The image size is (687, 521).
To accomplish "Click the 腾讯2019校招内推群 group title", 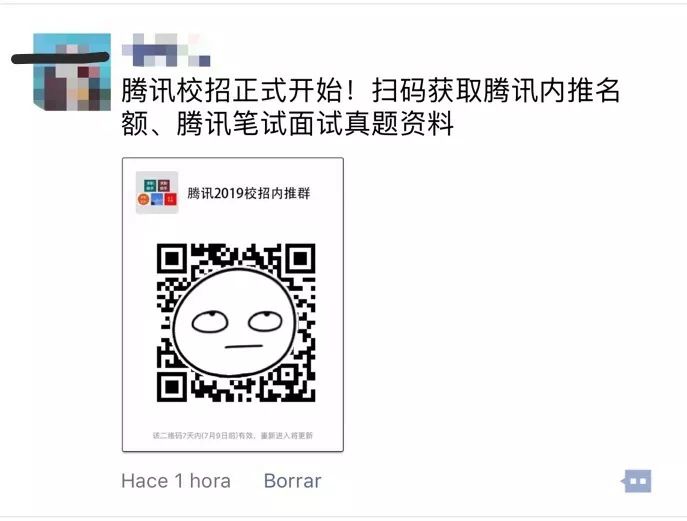I will pyautogui.click(x=248, y=193).
